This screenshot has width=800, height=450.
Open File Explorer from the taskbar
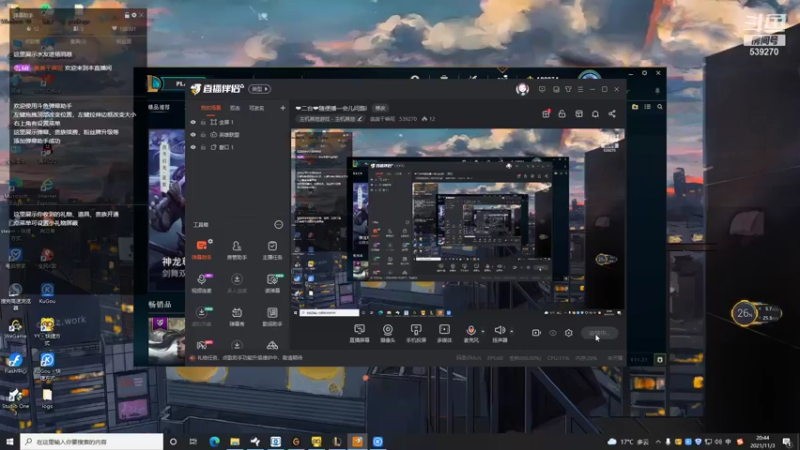(235, 441)
